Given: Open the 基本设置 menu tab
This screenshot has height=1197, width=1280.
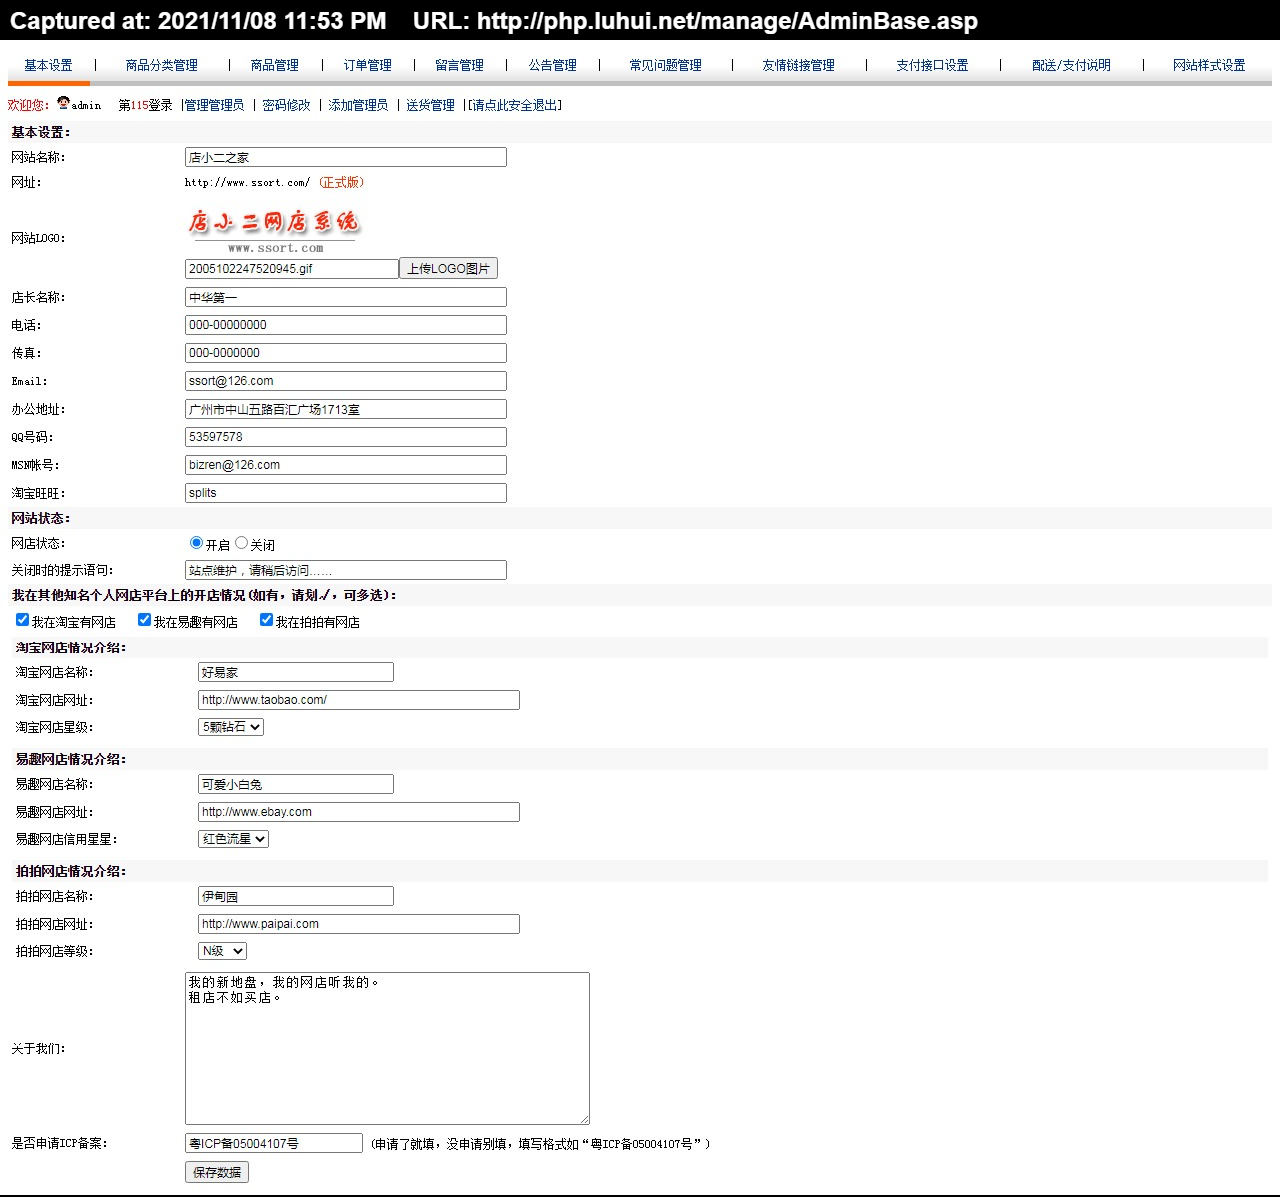Looking at the screenshot, I should [48, 65].
